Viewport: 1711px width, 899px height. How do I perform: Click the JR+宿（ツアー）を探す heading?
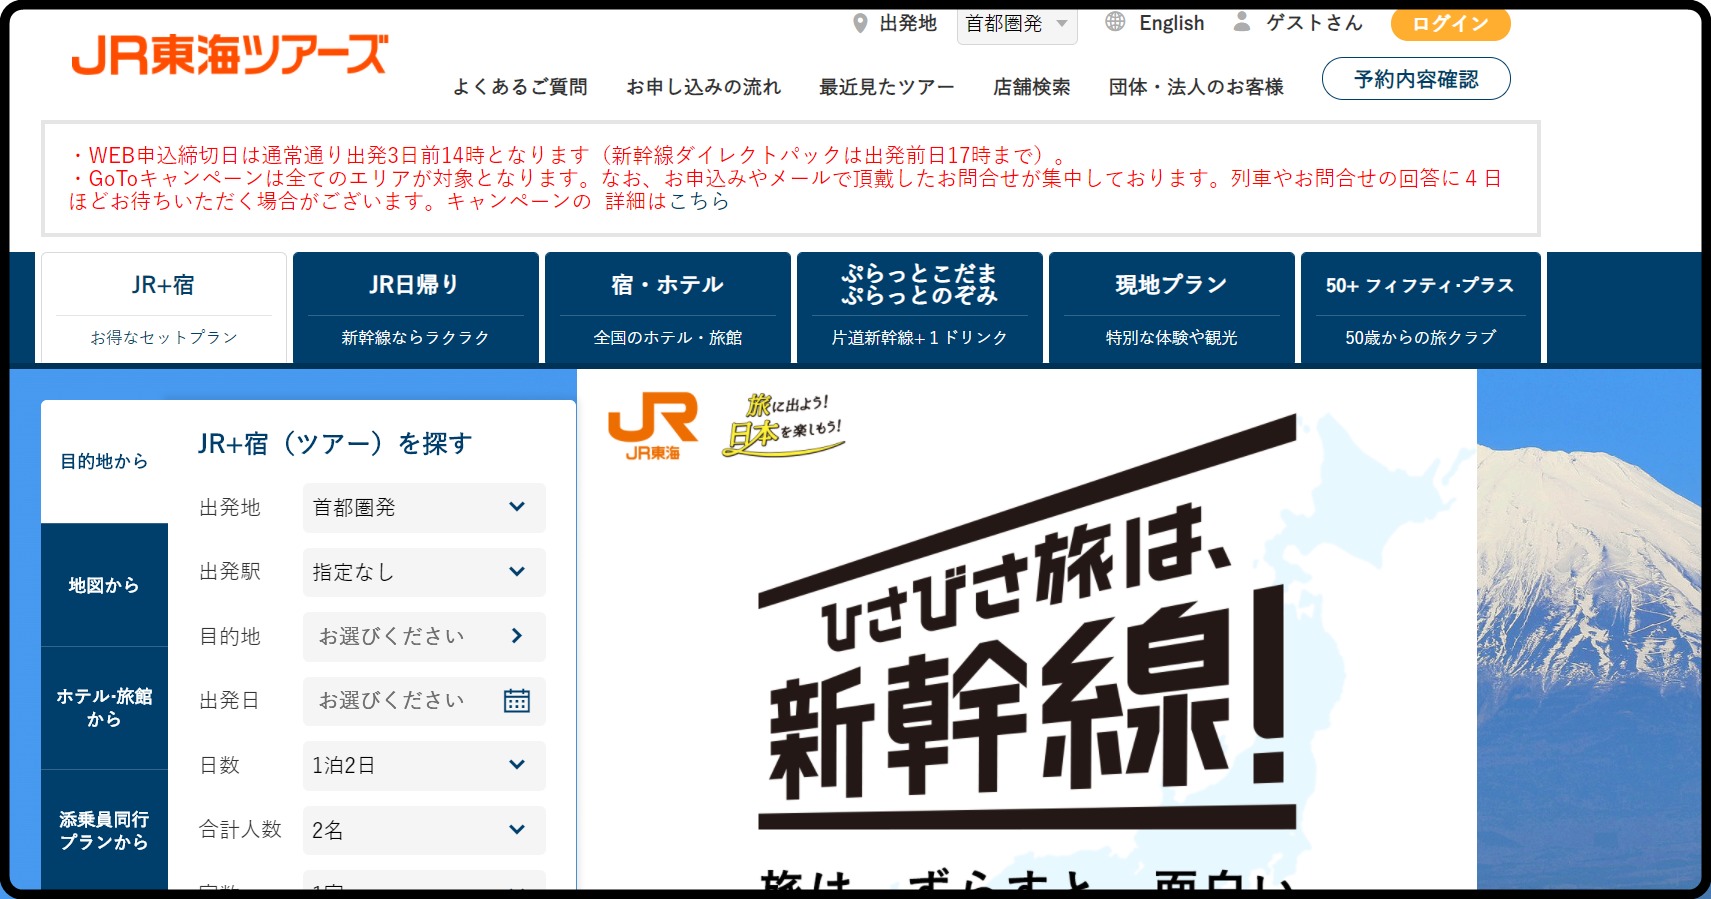(335, 443)
